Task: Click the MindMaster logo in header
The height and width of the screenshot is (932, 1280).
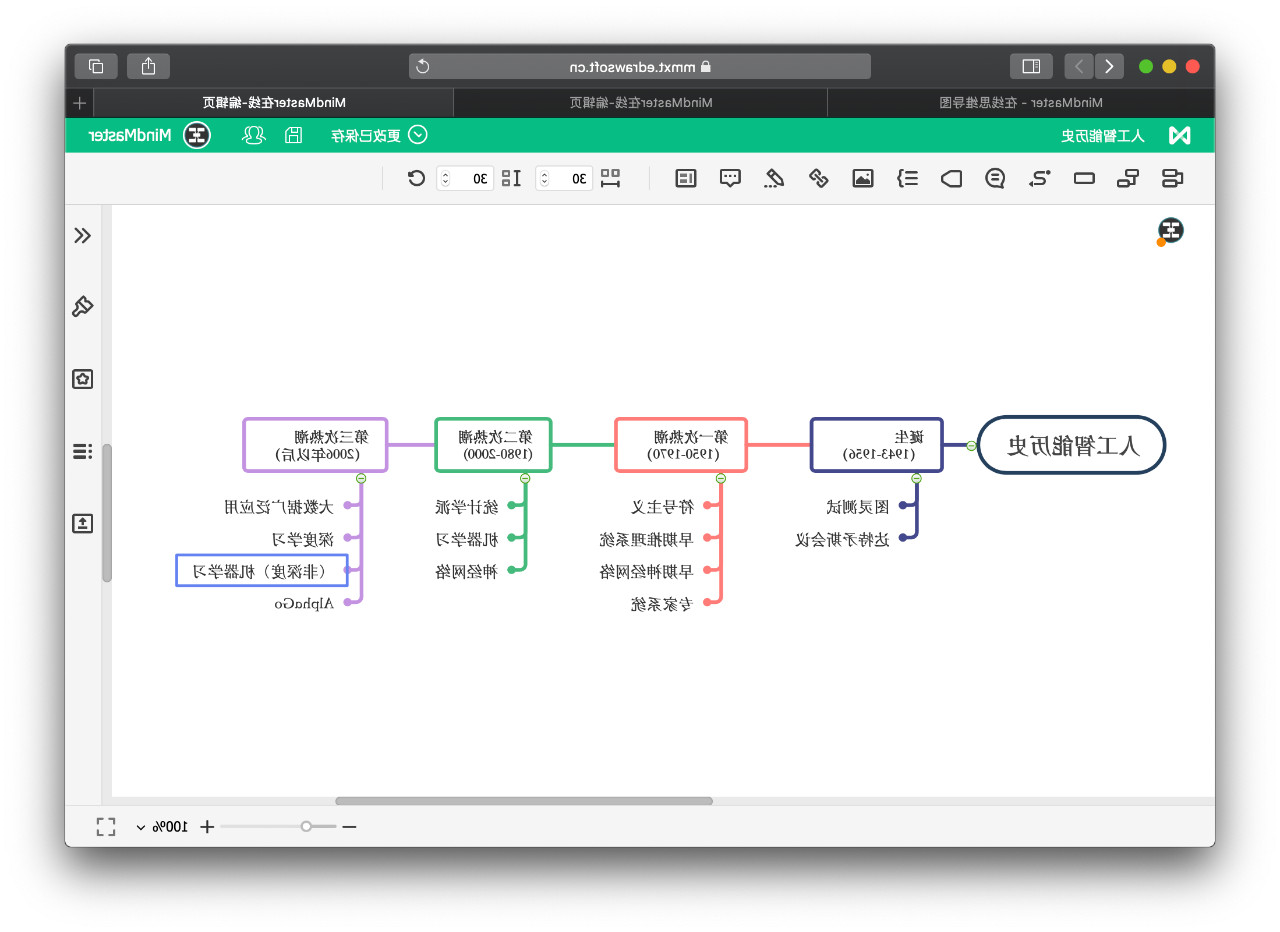Action: 1180,135
